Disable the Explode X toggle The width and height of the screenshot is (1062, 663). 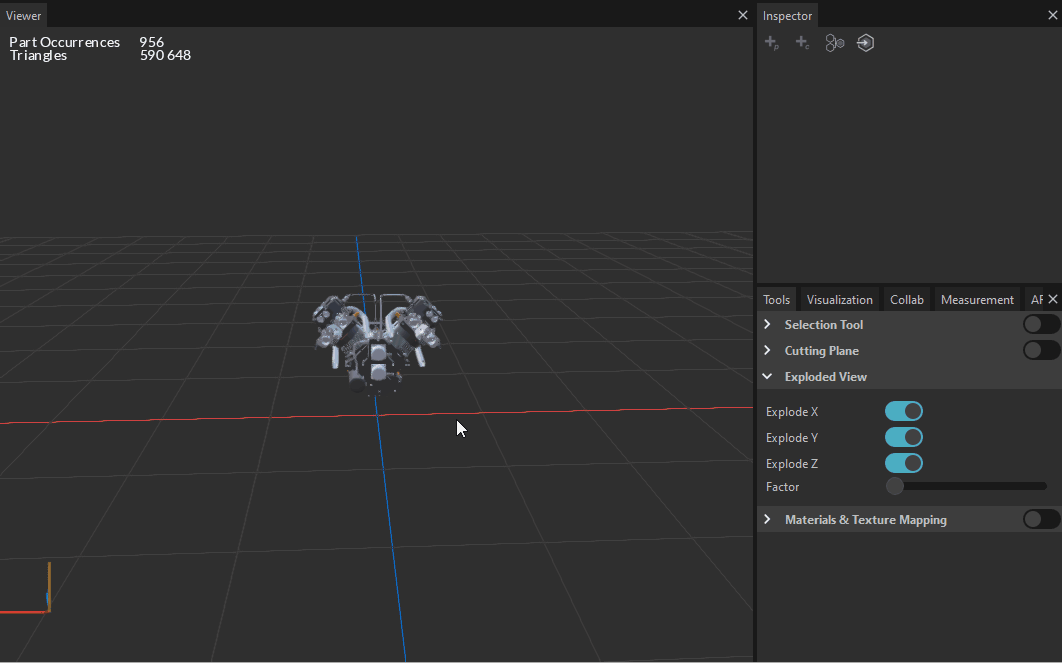tap(903, 411)
